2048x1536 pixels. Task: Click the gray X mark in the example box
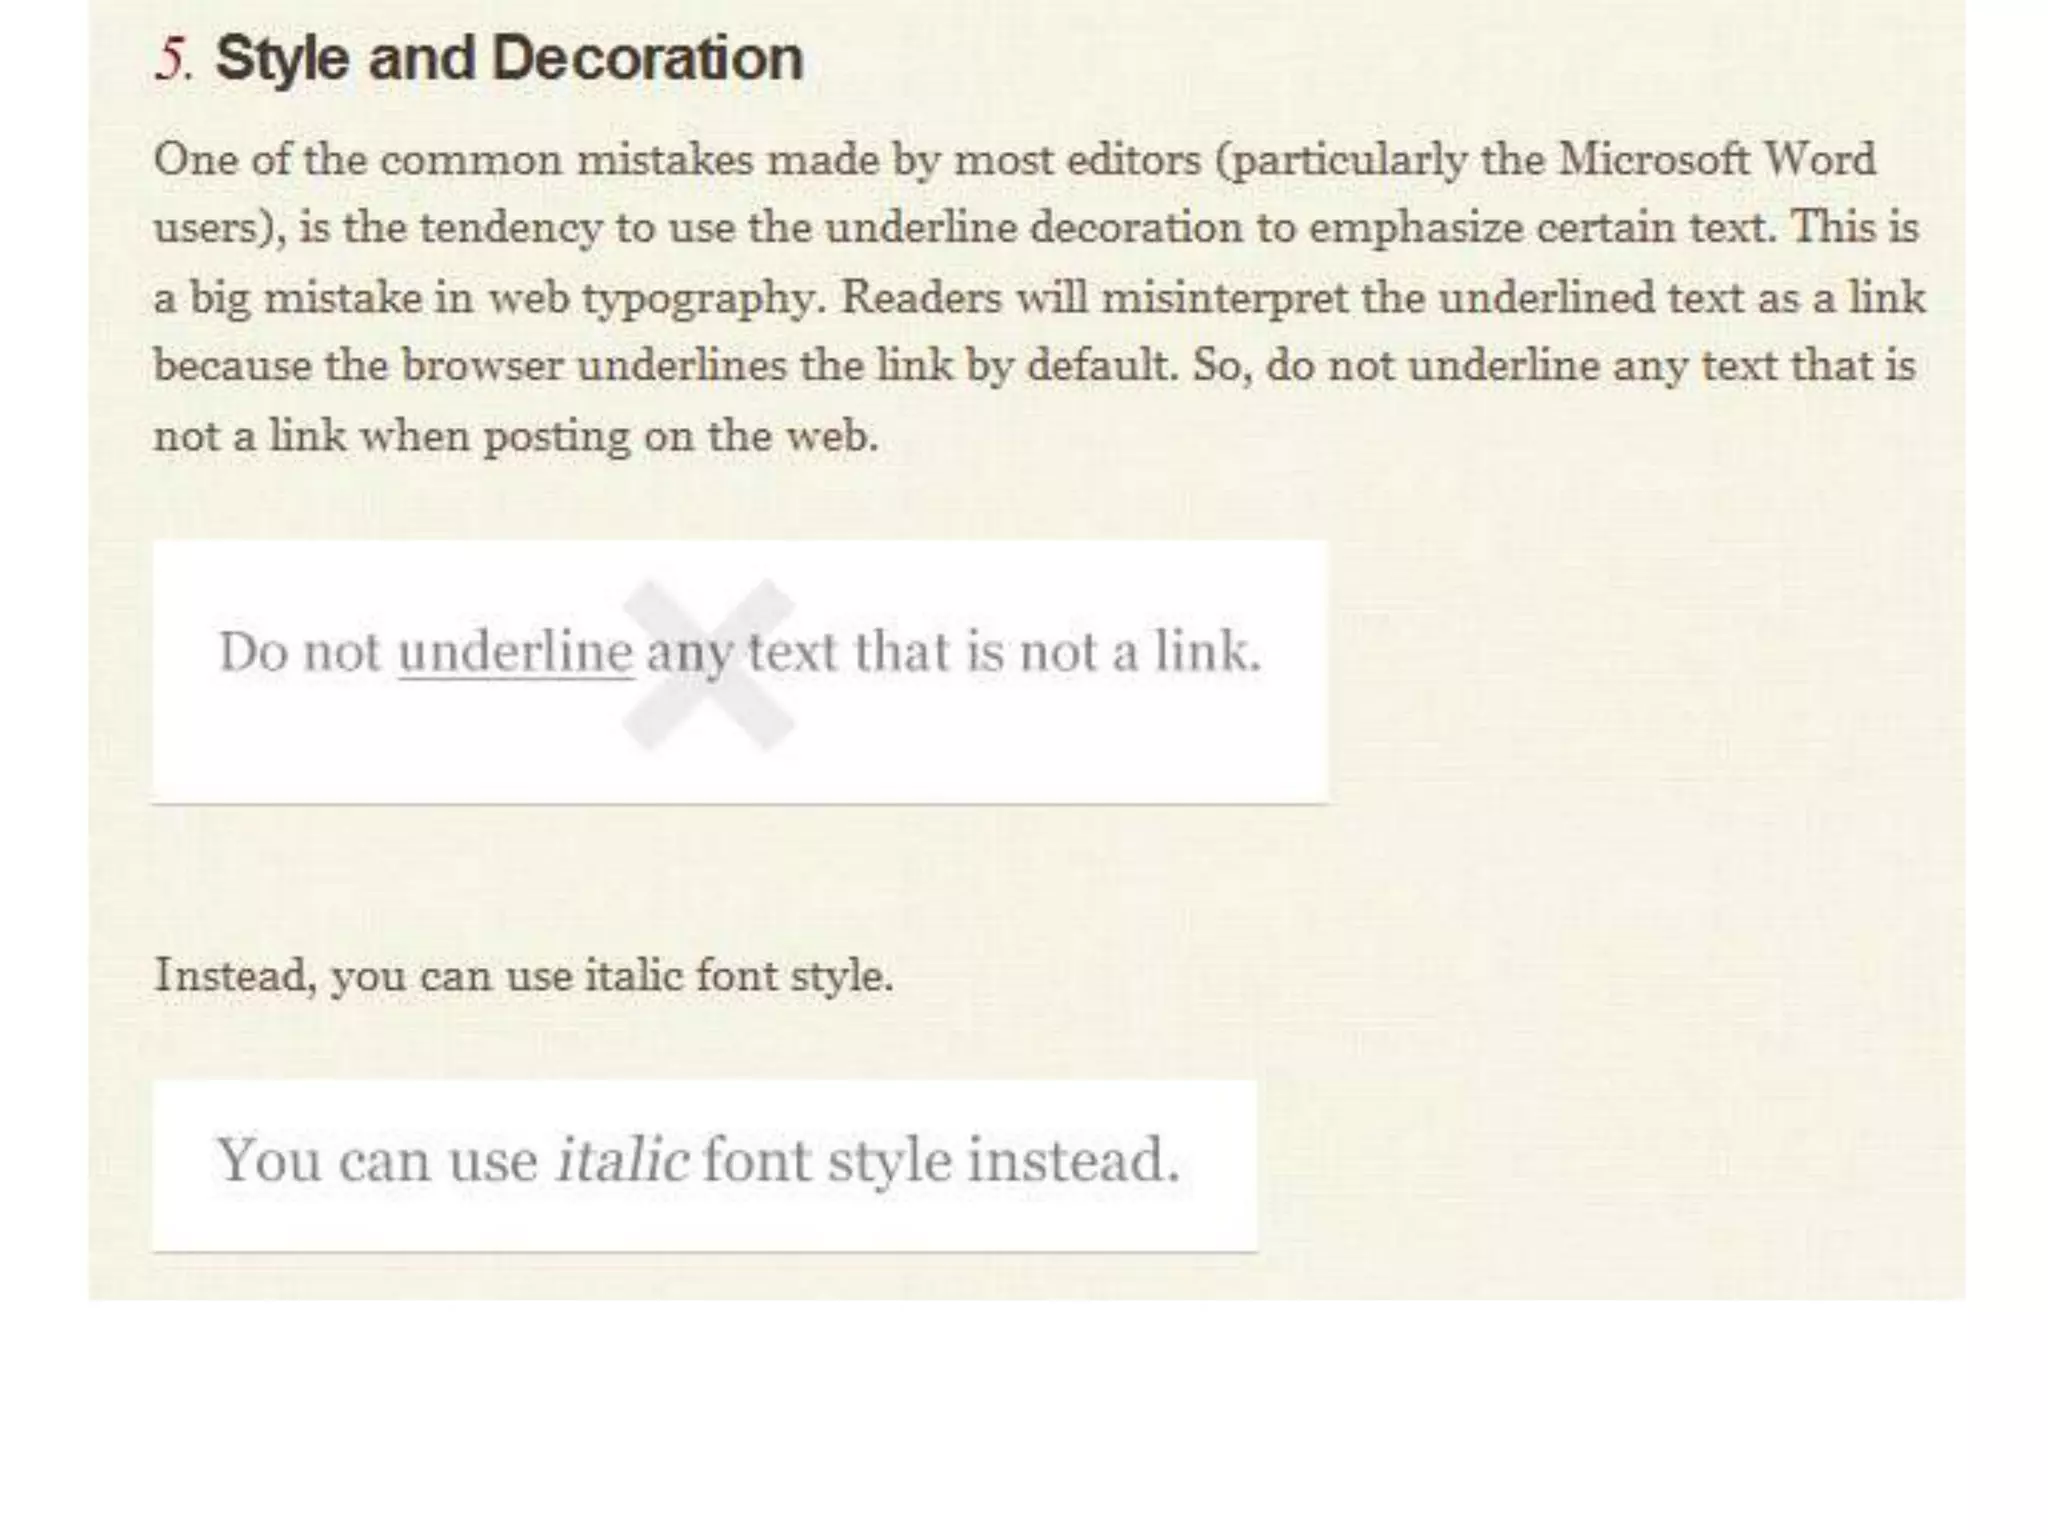709,664
